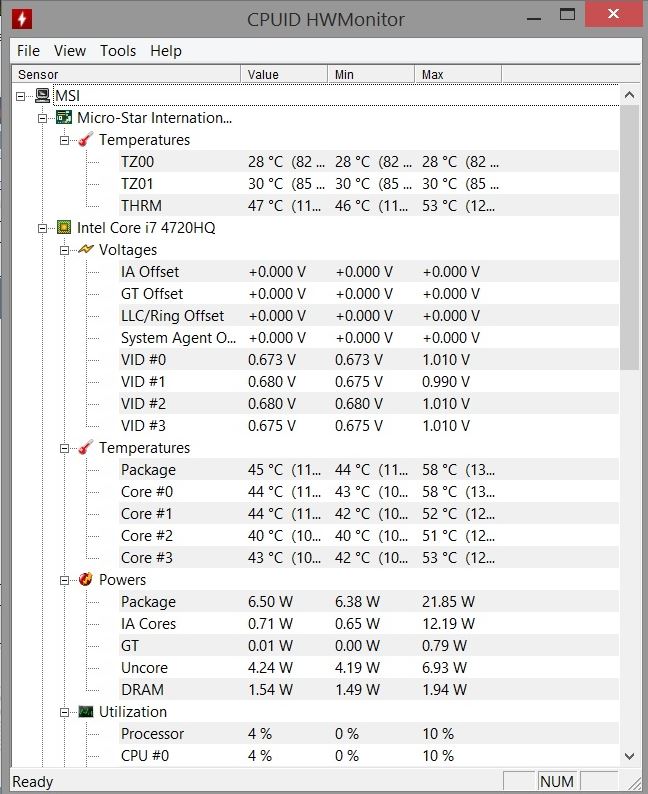This screenshot has width=648, height=794.
Task: Select the THRM temperature row
Action: click(x=368, y=206)
